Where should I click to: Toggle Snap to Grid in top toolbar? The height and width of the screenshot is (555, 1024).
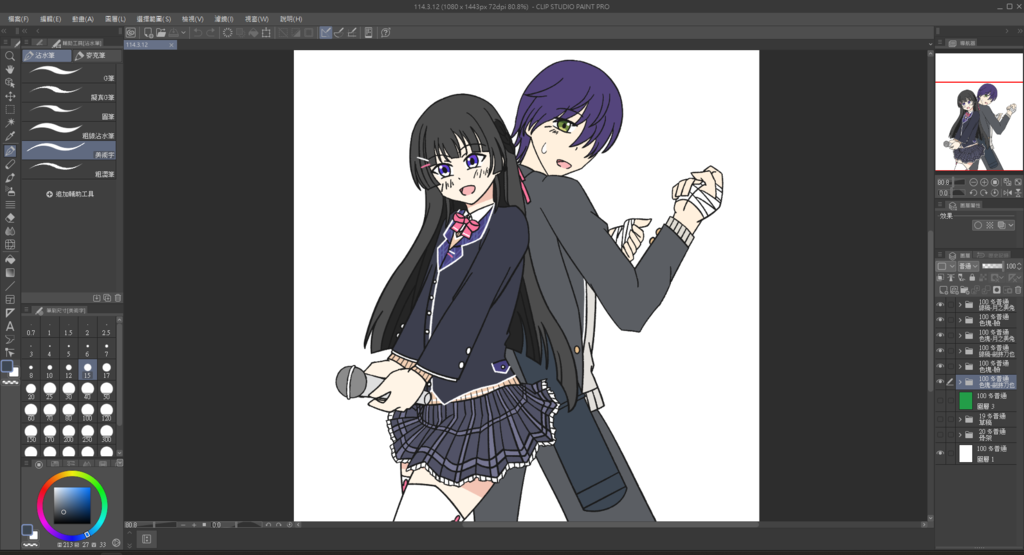pyautogui.click(x=352, y=33)
